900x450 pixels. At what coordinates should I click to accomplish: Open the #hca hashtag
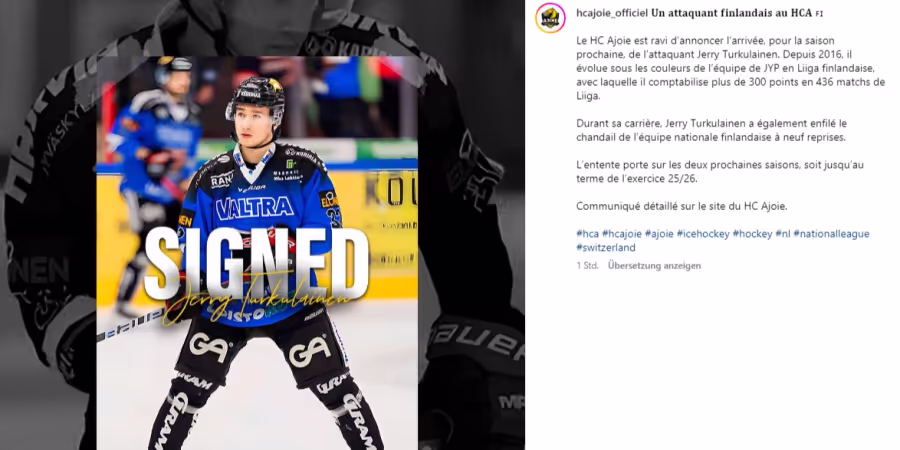click(587, 234)
